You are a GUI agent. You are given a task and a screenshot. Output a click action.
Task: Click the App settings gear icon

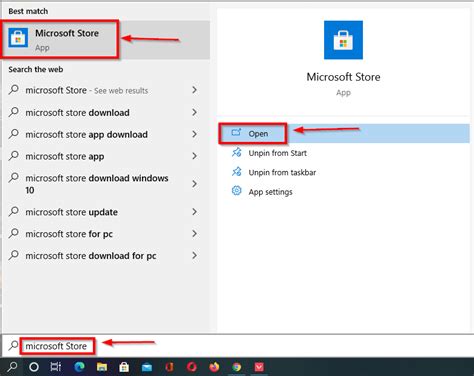pos(237,191)
